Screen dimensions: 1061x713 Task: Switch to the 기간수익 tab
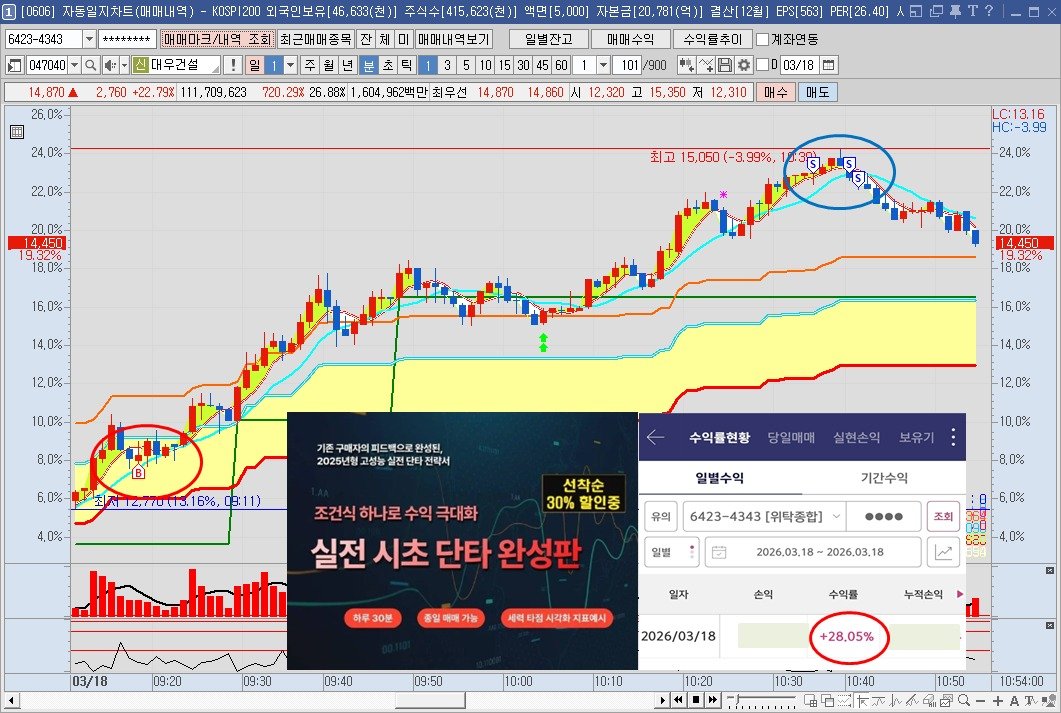pyautogui.click(x=884, y=478)
